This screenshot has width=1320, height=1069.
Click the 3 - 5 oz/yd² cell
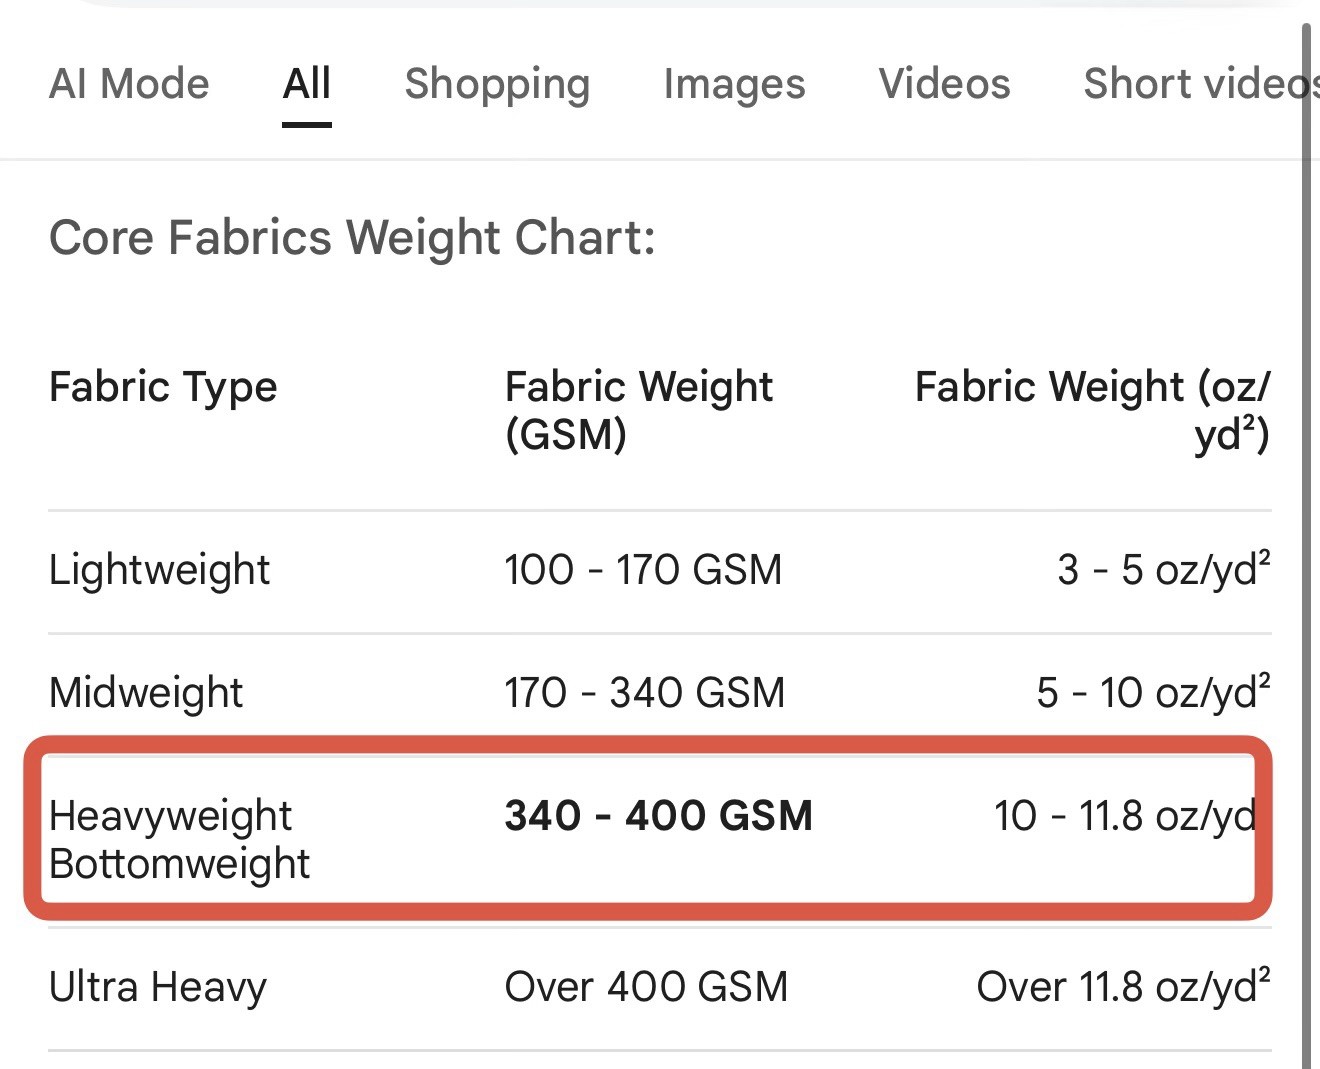(x=1164, y=570)
